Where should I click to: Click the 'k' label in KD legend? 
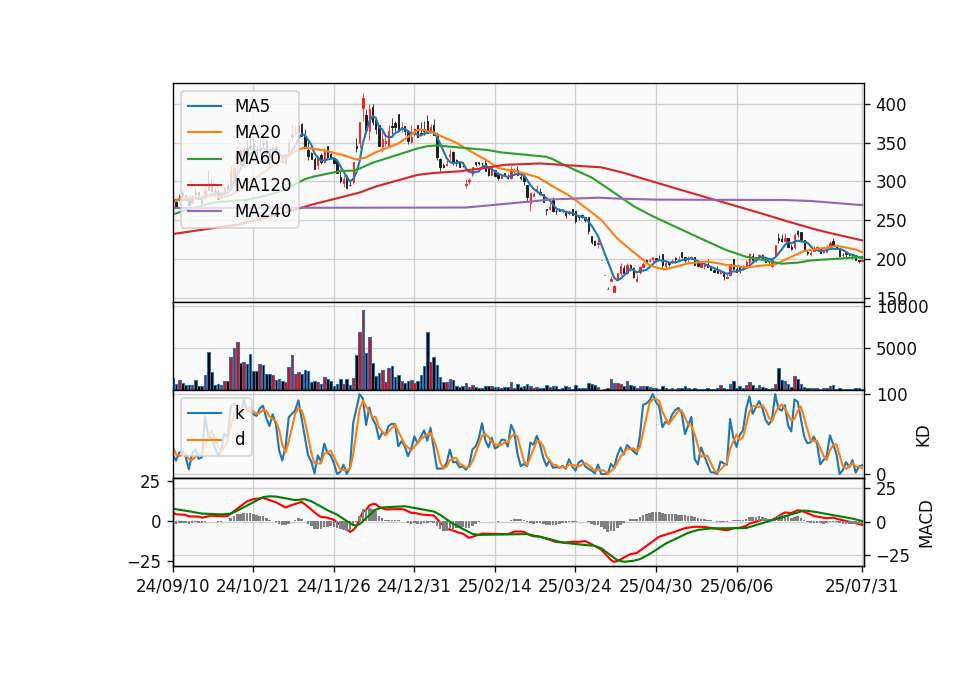point(239,413)
